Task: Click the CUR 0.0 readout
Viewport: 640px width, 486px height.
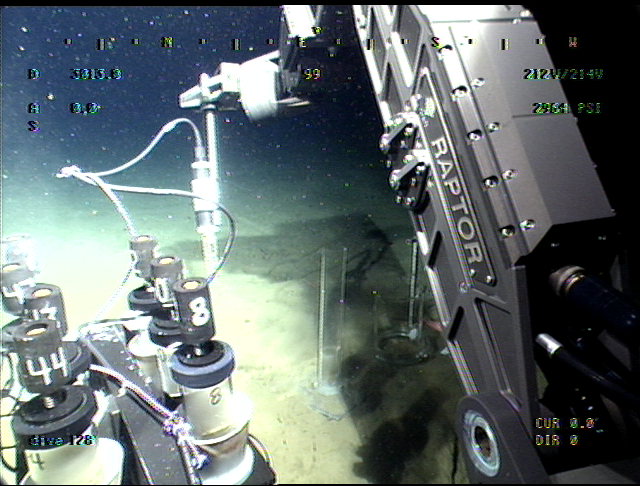Action: [564, 423]
